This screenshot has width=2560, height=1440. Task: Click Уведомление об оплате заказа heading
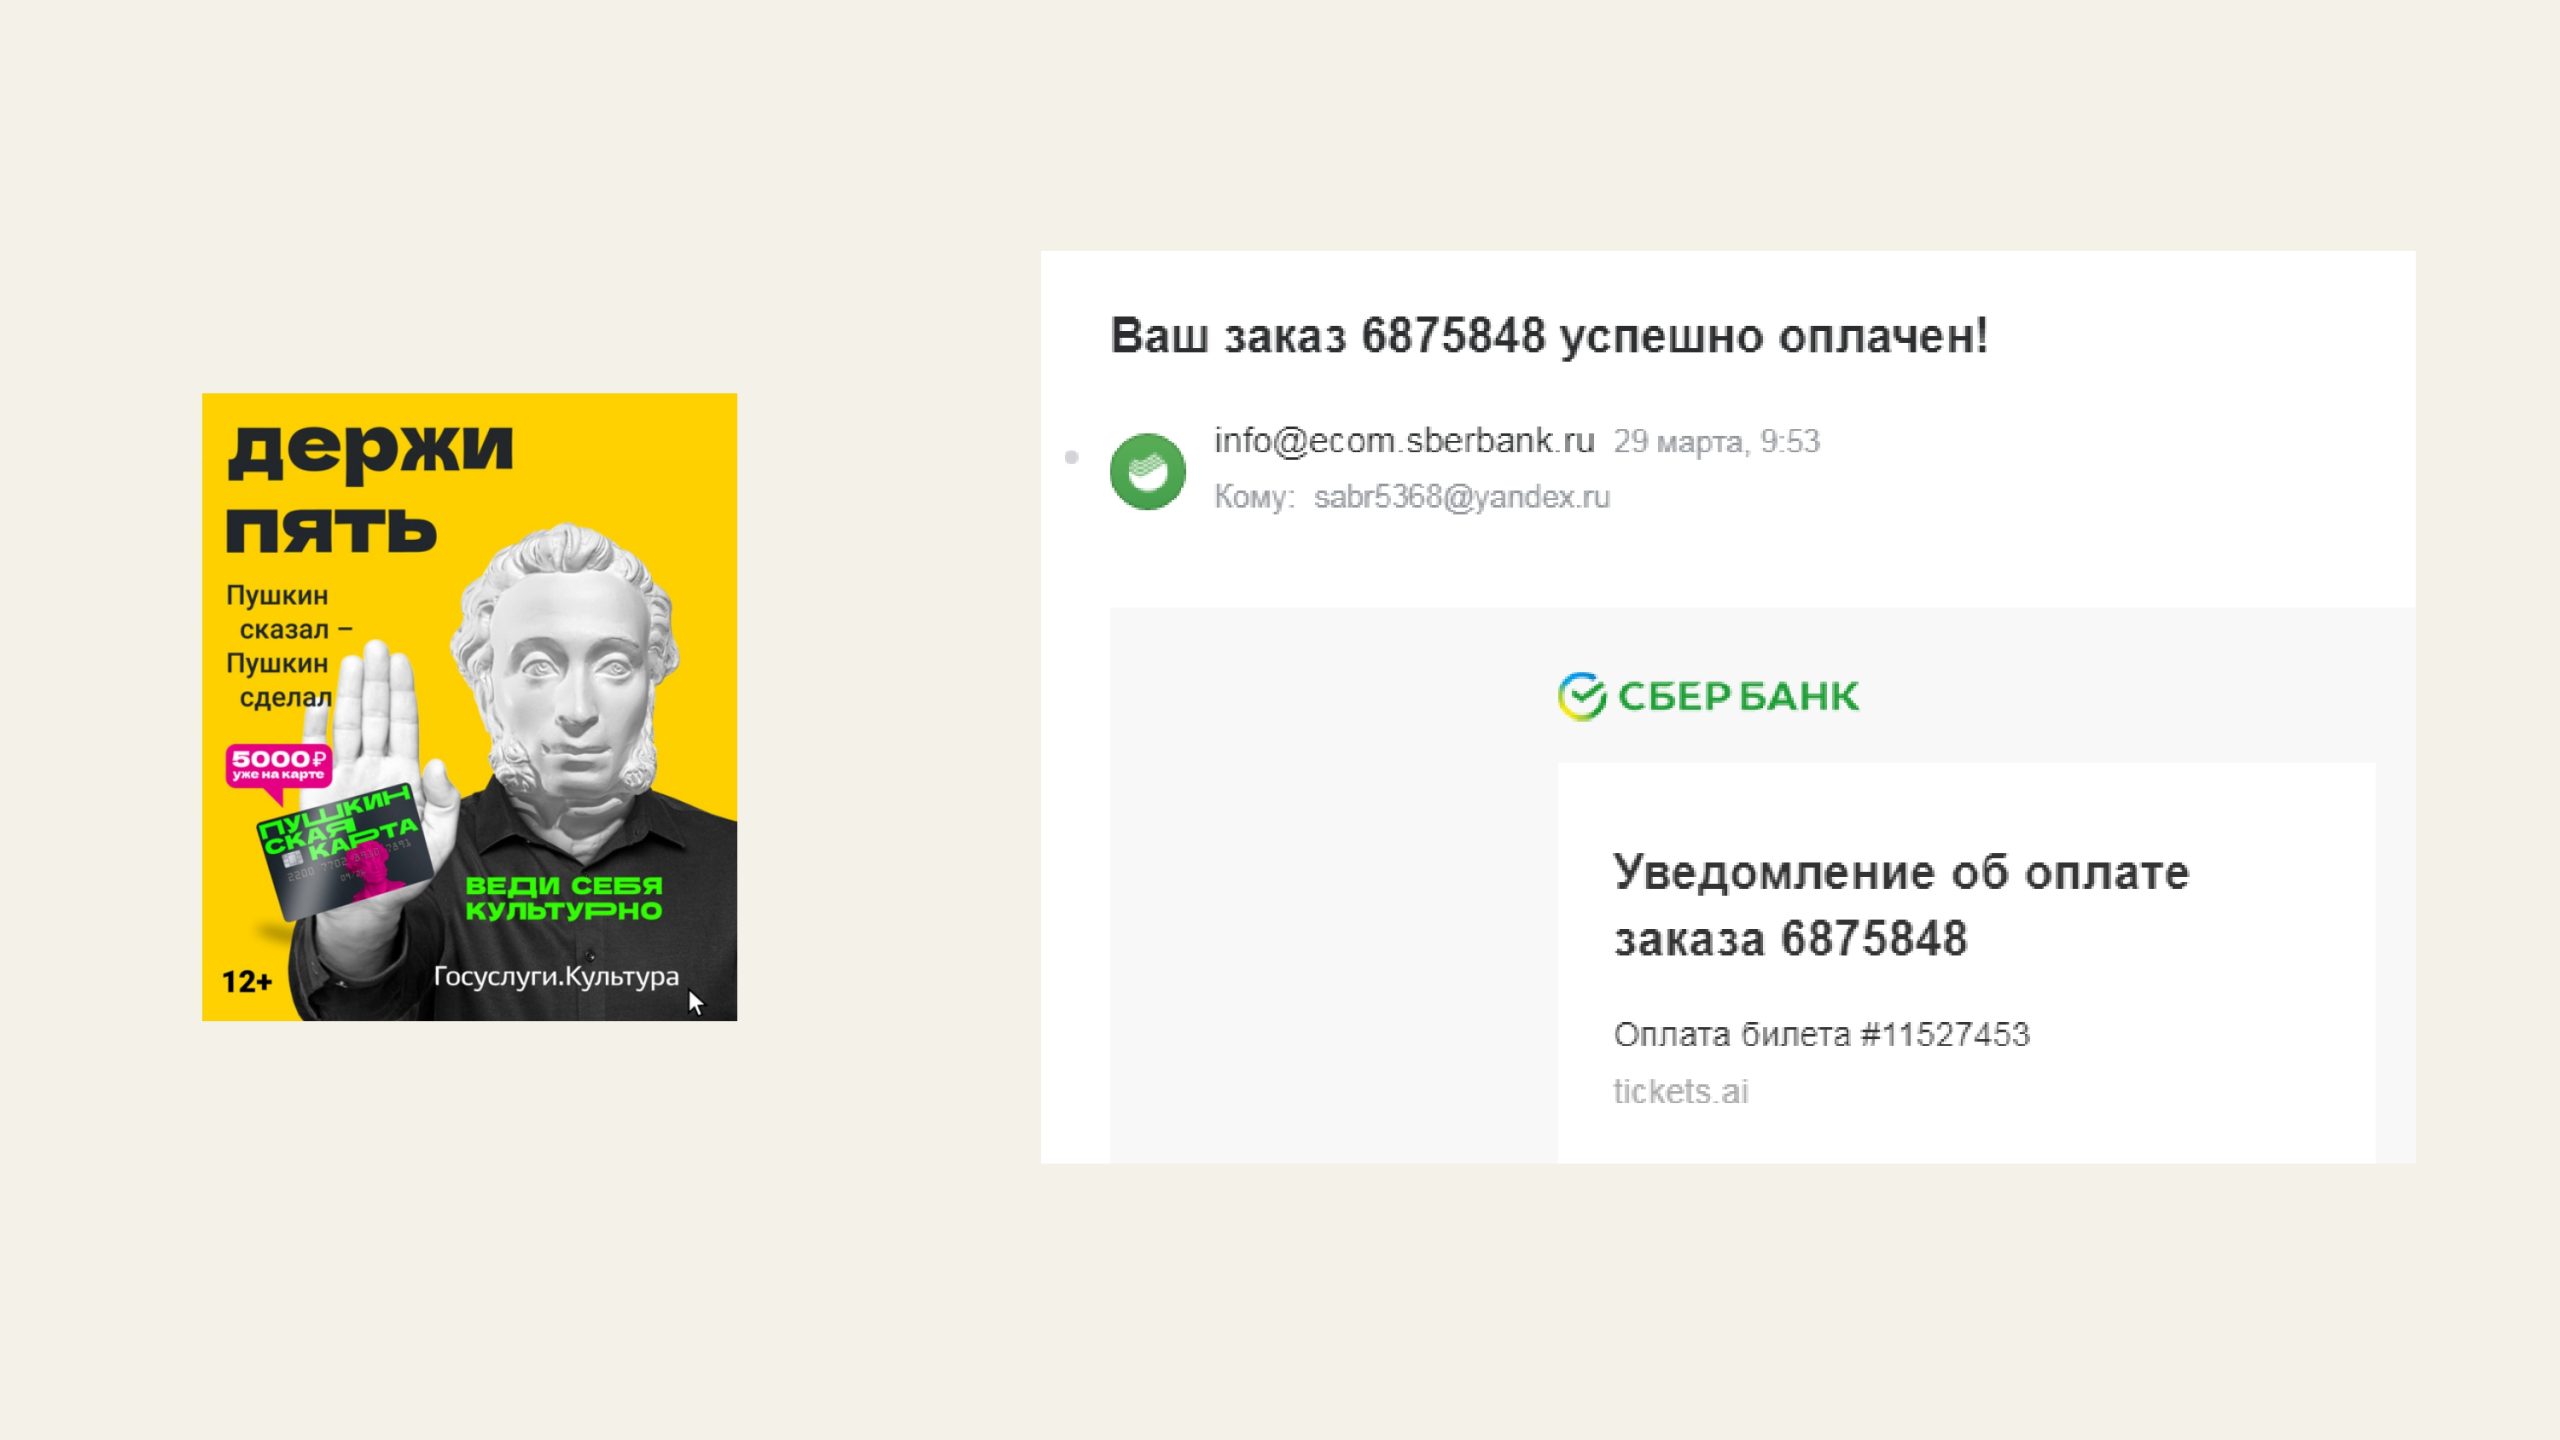(1901, 905)
